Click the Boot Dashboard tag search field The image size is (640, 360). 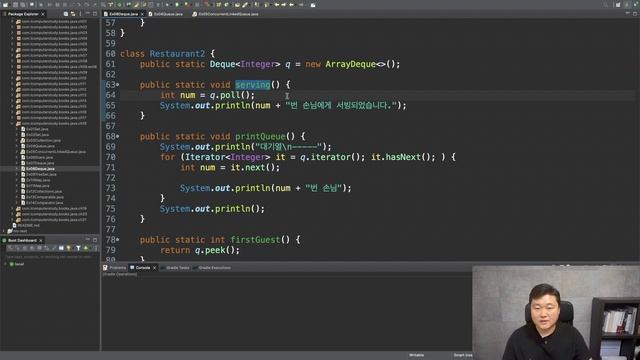coord(49,257)
